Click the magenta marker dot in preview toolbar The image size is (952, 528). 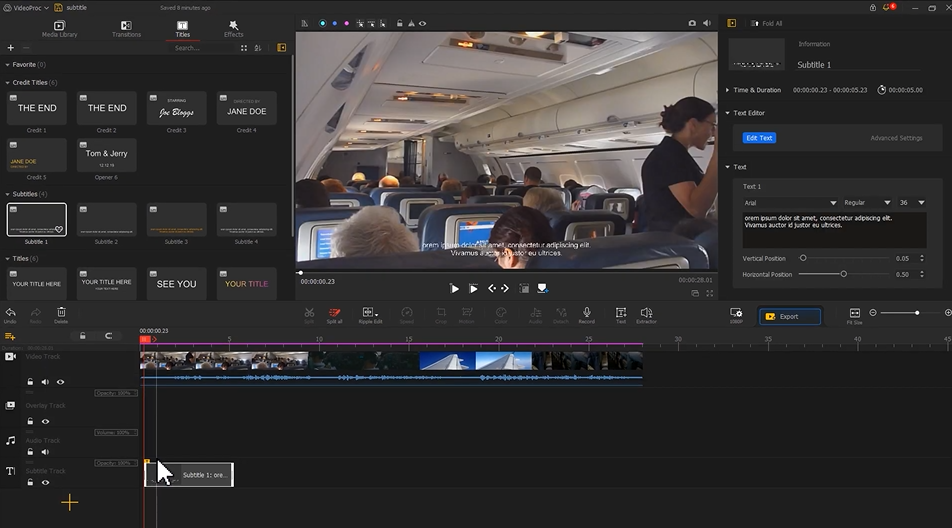click(x=347, y=24)
